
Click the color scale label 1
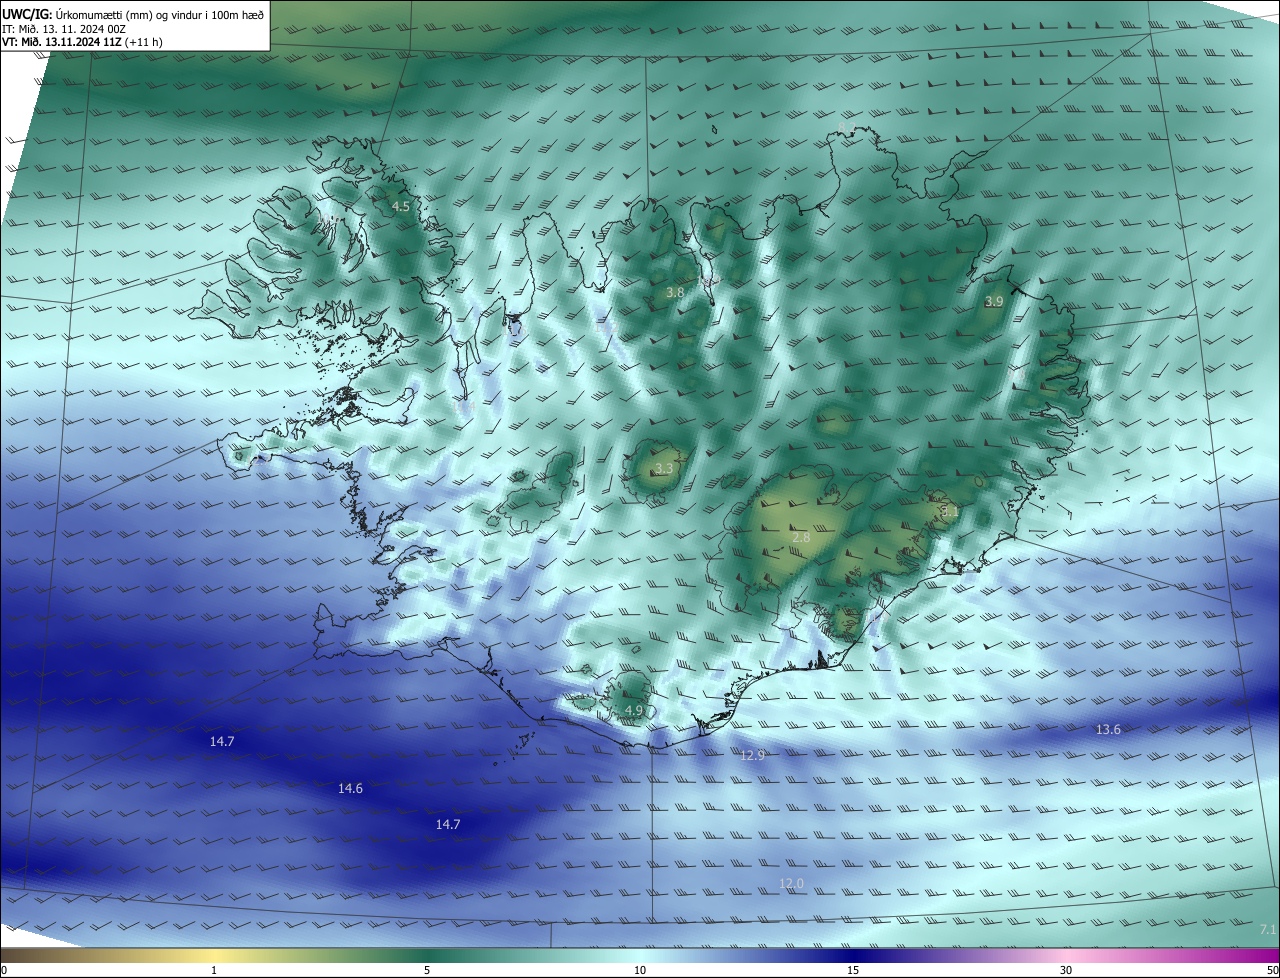point(214,971)
